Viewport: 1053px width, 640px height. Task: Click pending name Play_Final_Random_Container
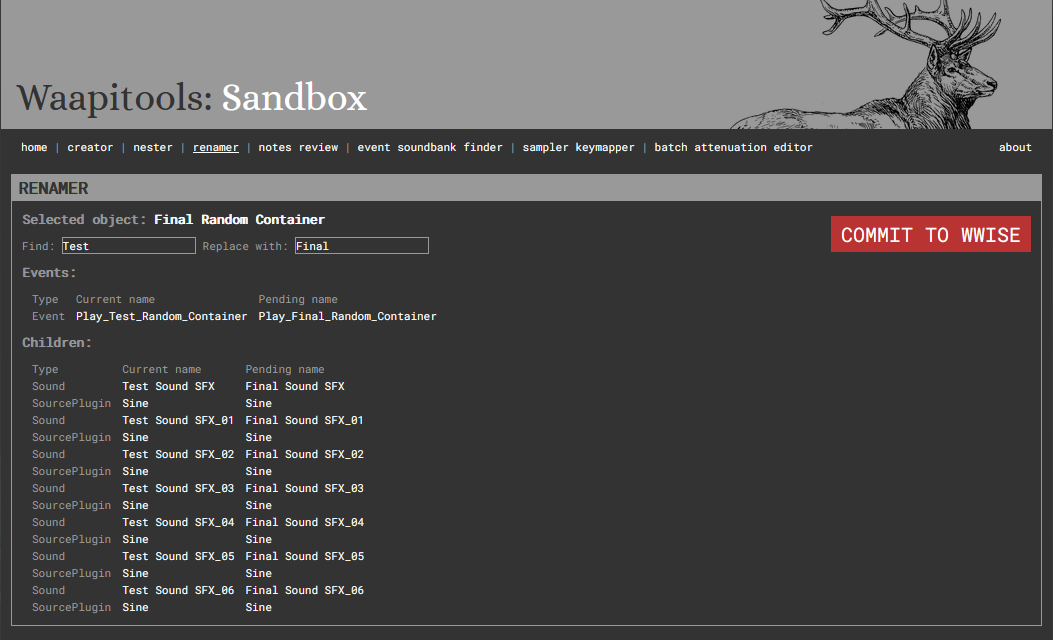click(347, 316)
